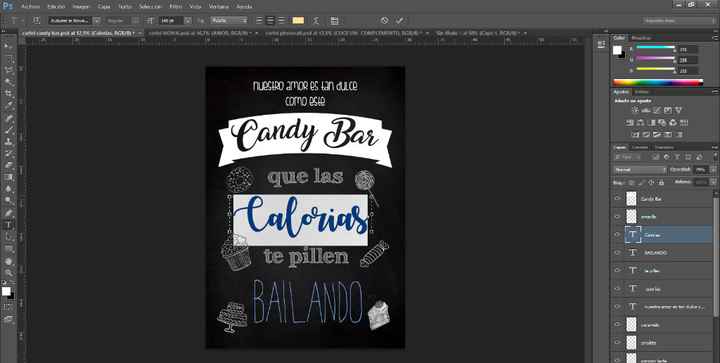Screen dimensions: 720x363
Task: Select the Eyedropper tool
Action: tap(9, 106)
